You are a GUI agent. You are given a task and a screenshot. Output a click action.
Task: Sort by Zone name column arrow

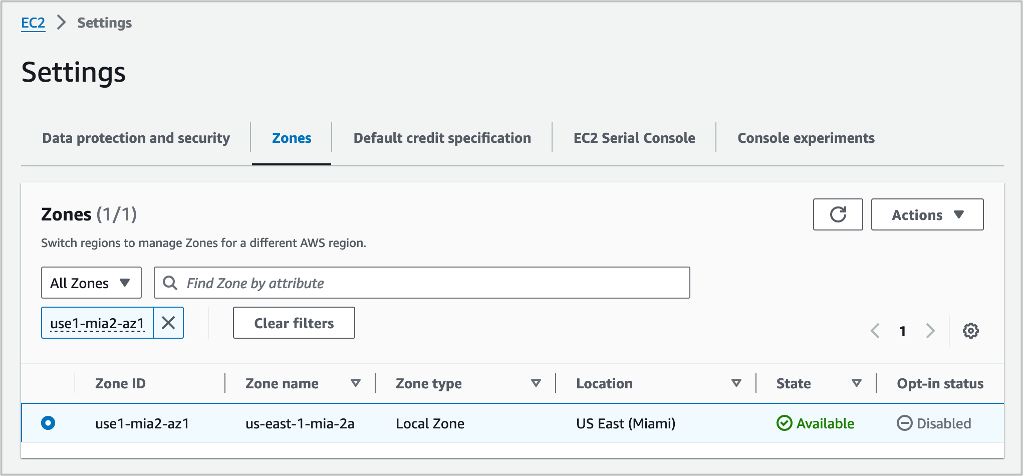[355, 383]
